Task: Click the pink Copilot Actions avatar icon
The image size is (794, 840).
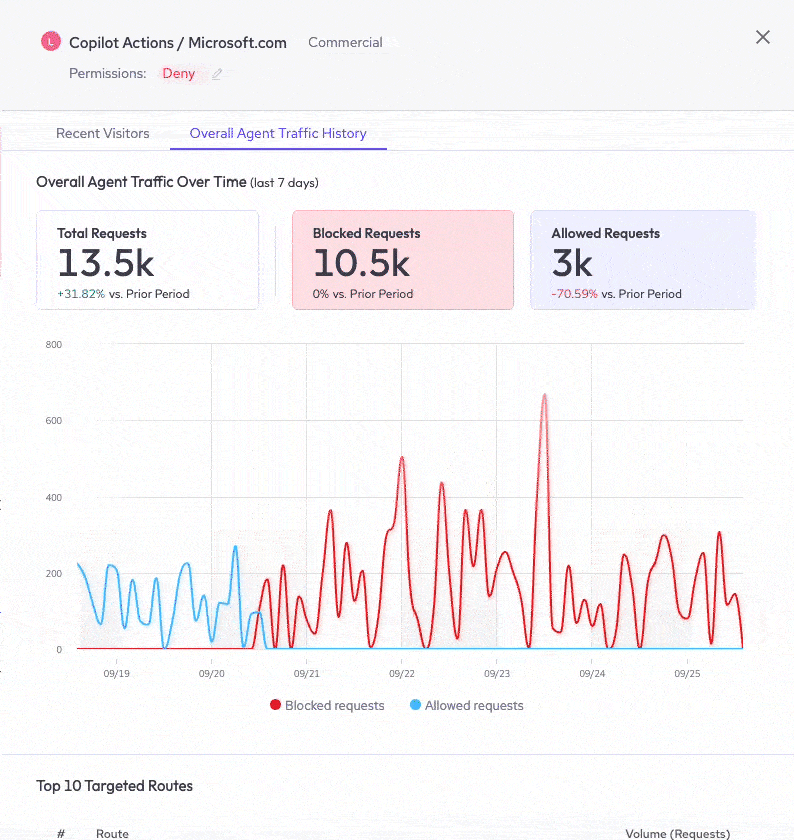Action: (50, 42)
